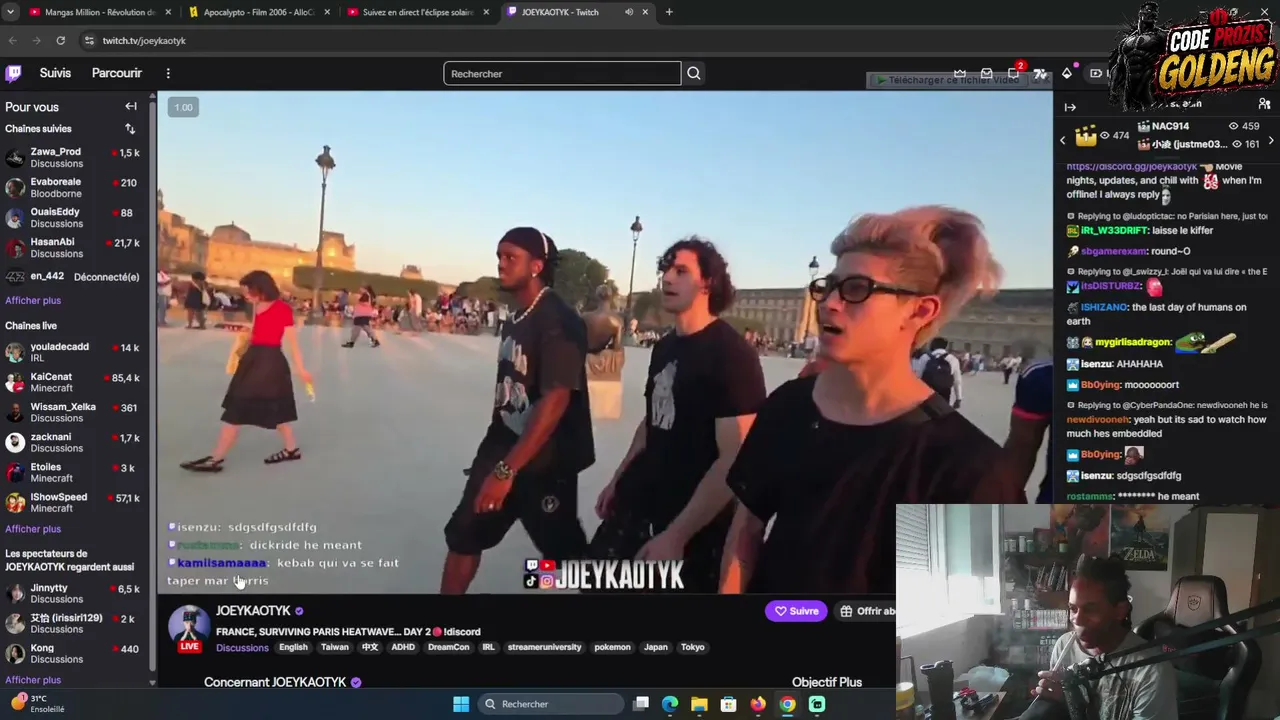
Task: Click the NAC914 leaderboard name
Action: (1170, 126)
